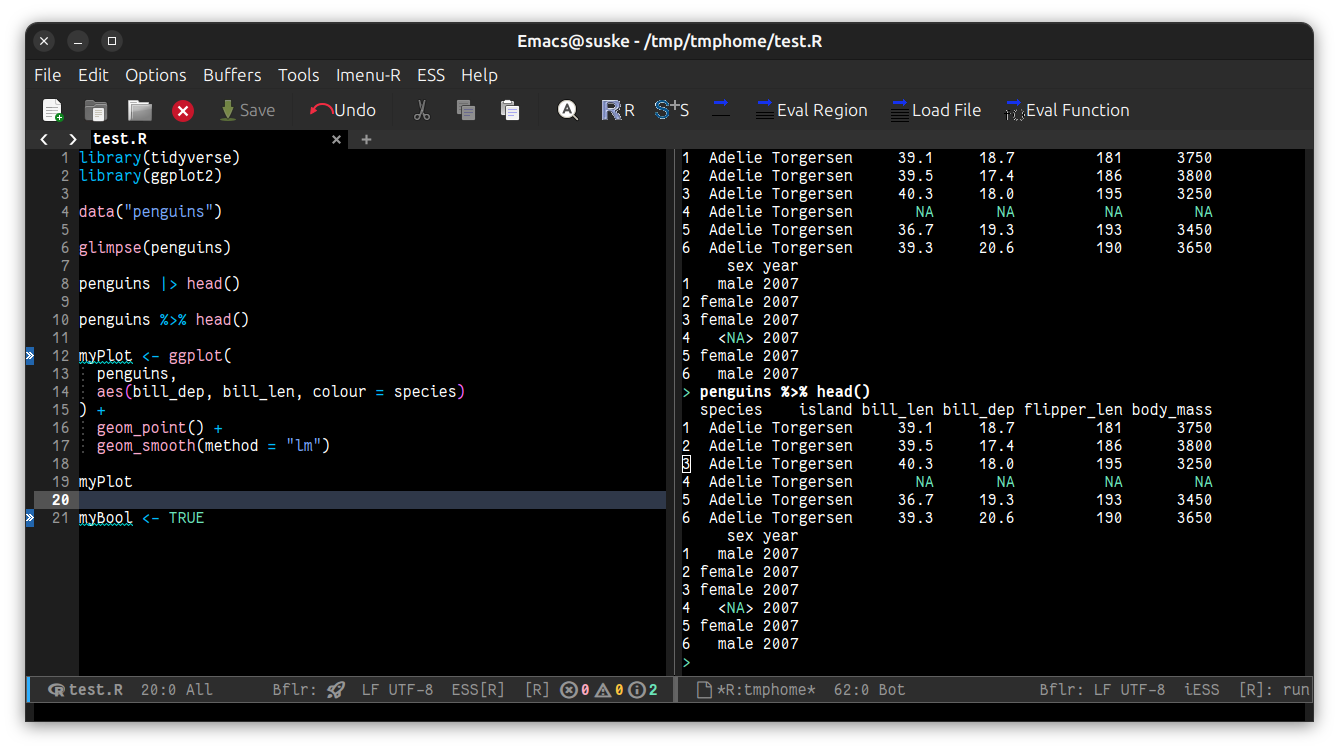Click LF UTF-8 in left modeline

[x=397, y=690]
